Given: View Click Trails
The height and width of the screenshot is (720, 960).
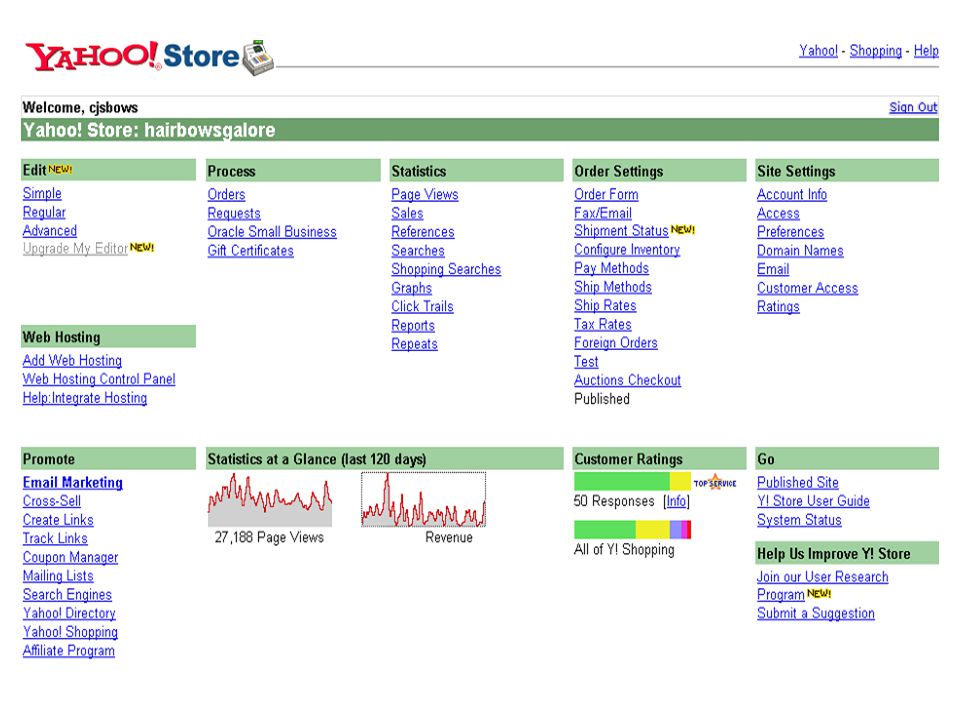Looking at the screenshot, I should click(422, 307).
